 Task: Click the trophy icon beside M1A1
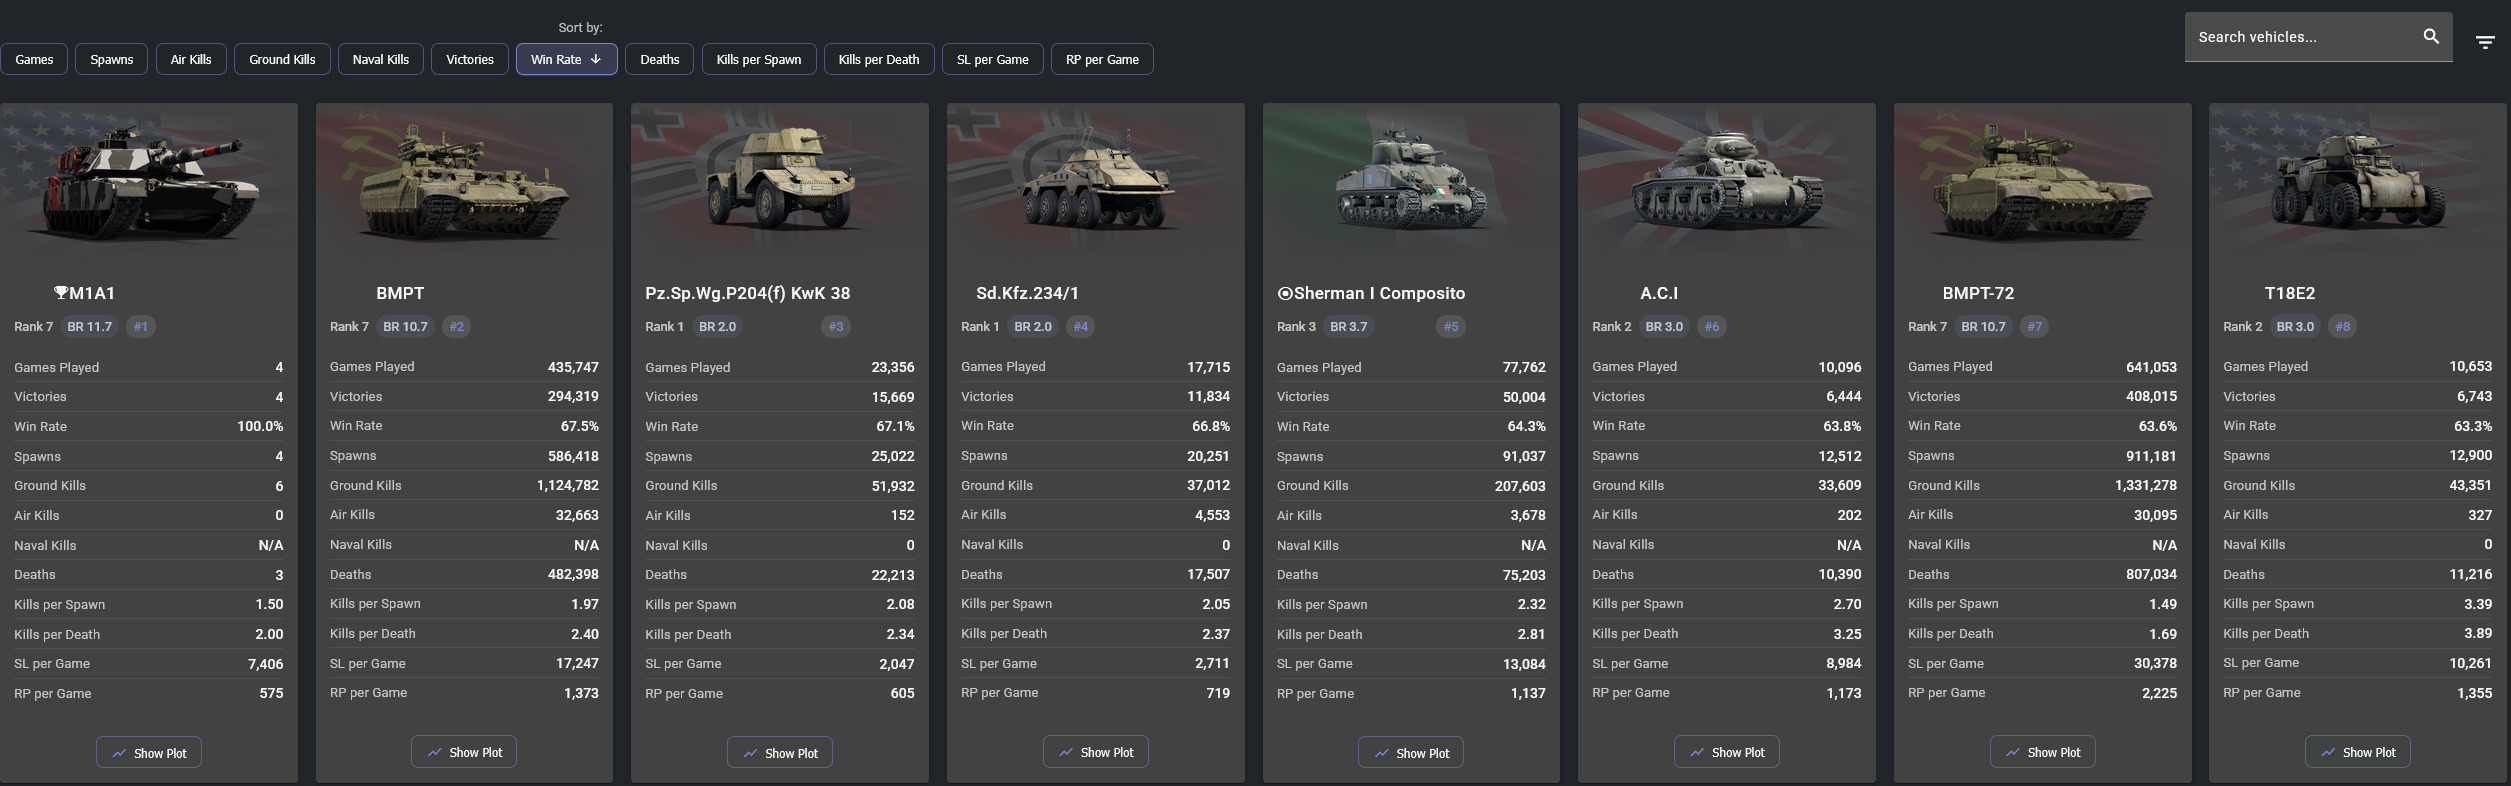(x=61, y=293)
